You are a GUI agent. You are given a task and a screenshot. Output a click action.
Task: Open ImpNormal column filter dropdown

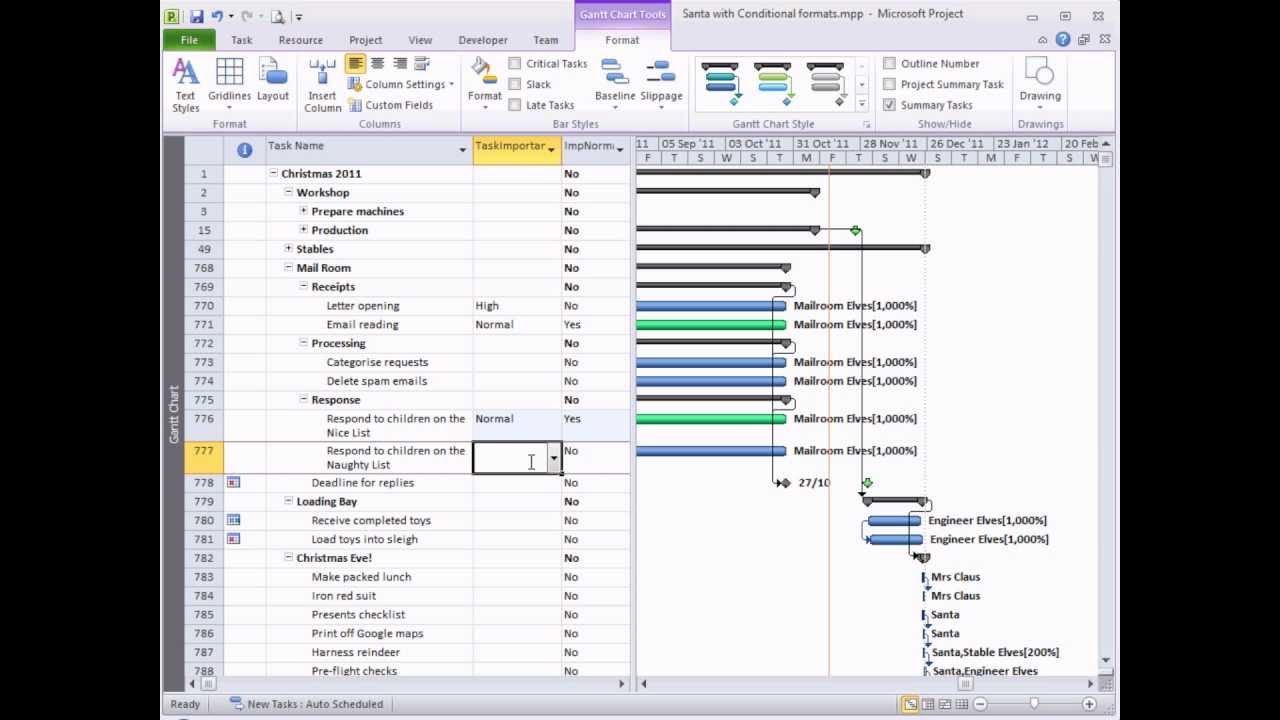[x=620, y=150]
